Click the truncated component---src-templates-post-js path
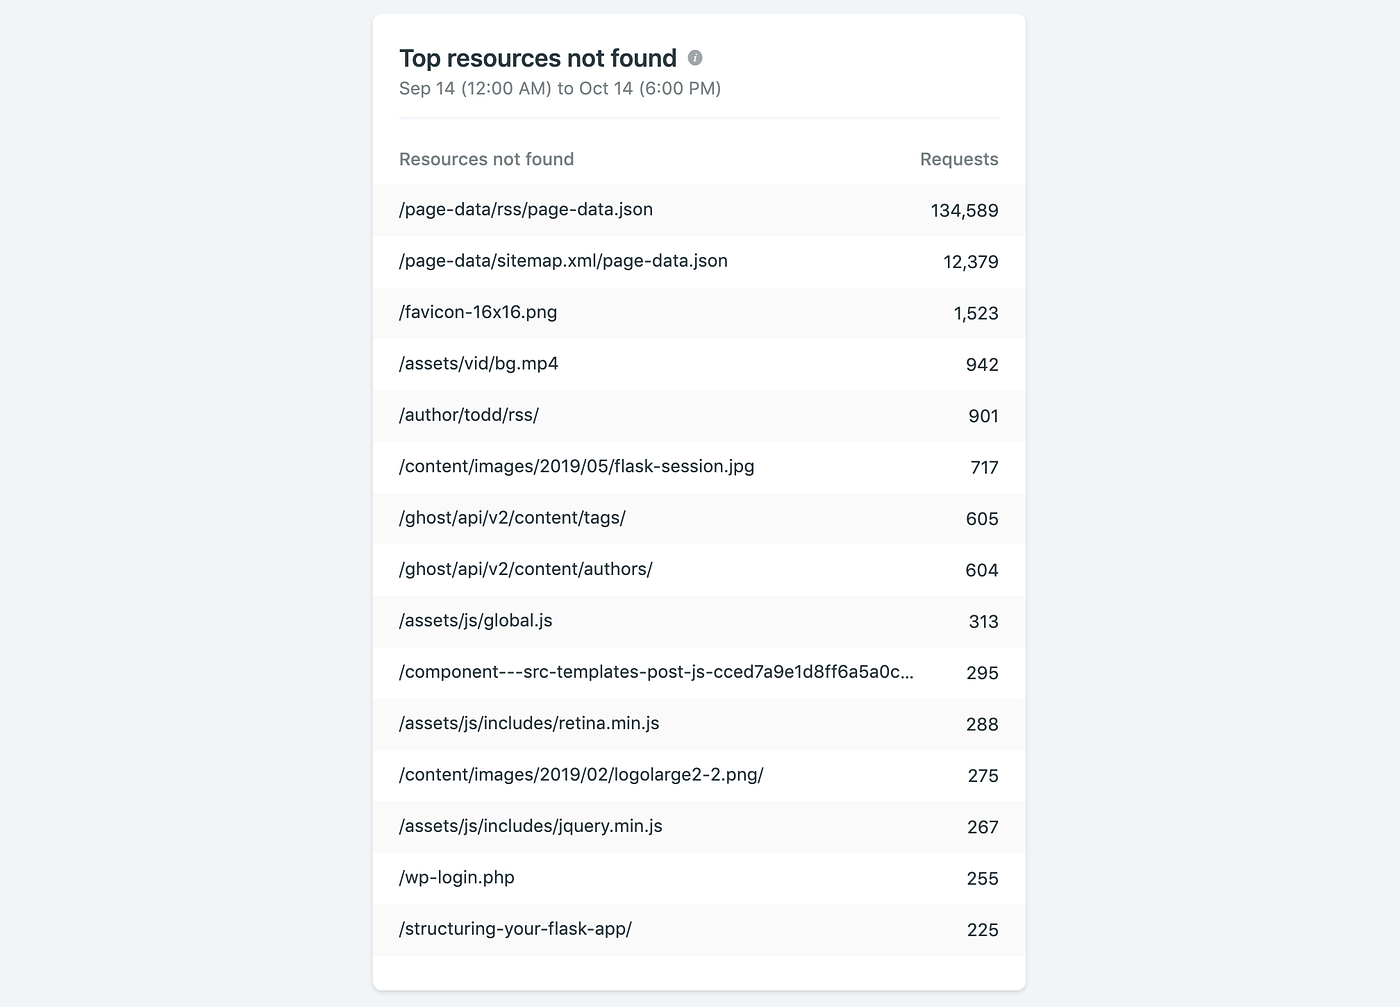This screenshot has width=1400, height=1007. coord(656,672)
